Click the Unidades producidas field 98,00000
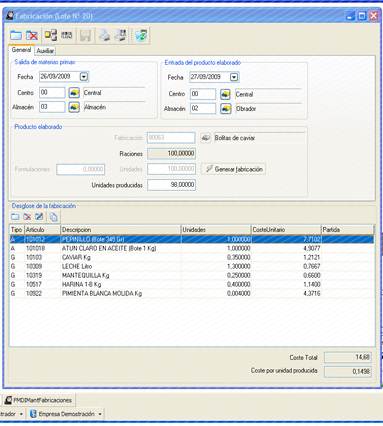Viewport: 383px width, 426px height. [171, 185]
